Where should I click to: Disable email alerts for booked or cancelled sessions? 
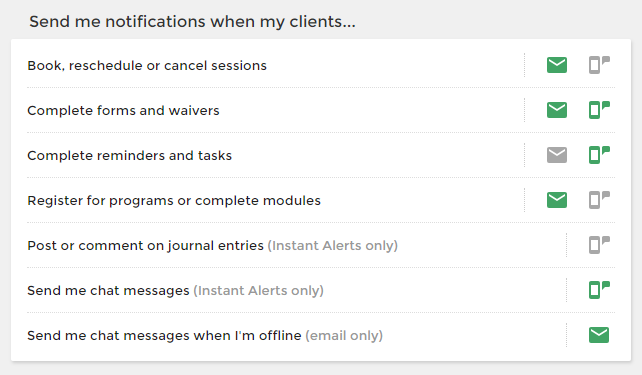click(557, 65)
